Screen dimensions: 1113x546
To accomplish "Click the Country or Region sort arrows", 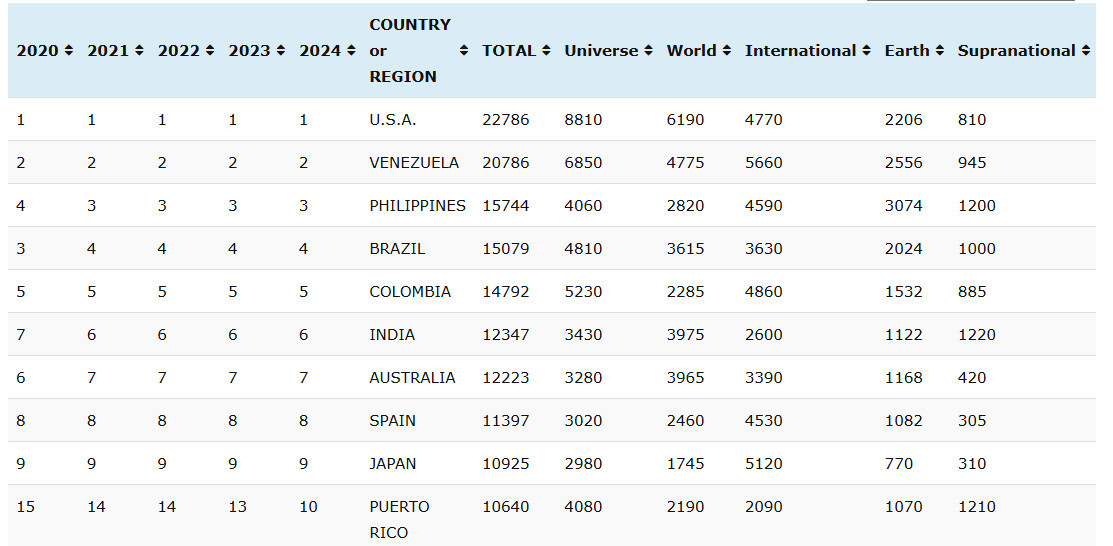I will coord(464,51).
